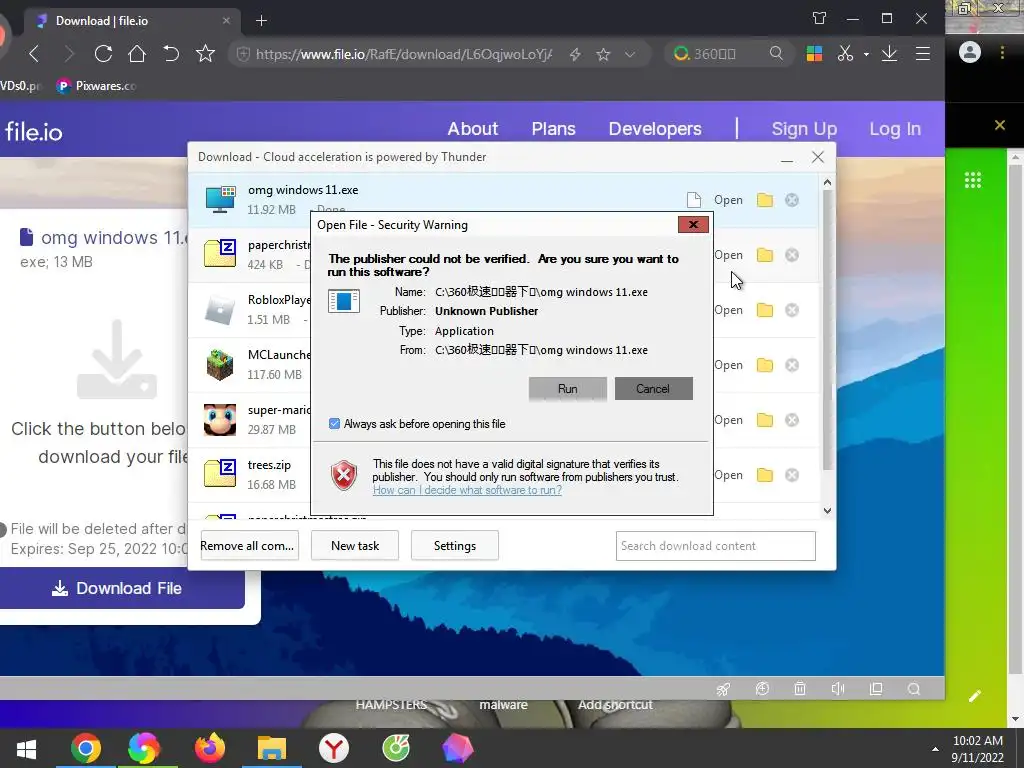Screen dimensions: 1024x768
Task: Open File Explorer from the taskbar
Action: tap(272, 748)
